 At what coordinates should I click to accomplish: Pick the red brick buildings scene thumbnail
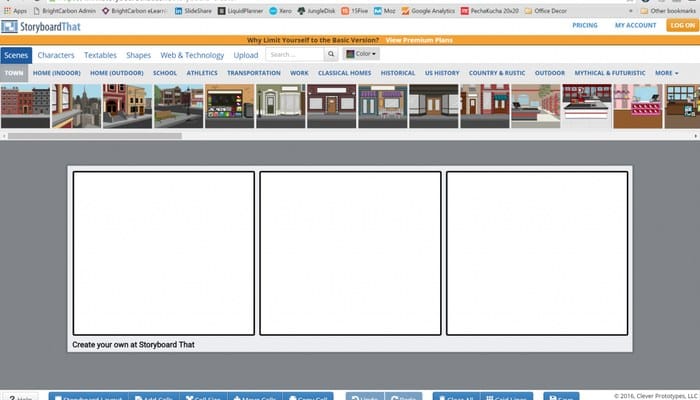[25, 106]
